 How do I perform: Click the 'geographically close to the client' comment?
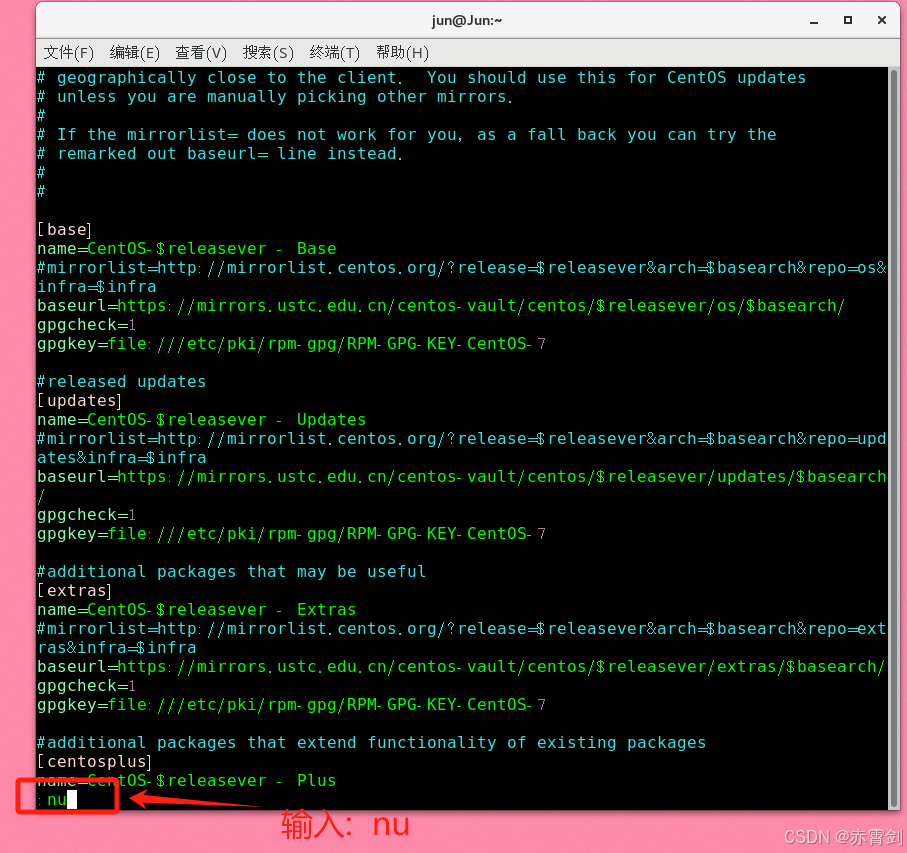coord(422,77)
